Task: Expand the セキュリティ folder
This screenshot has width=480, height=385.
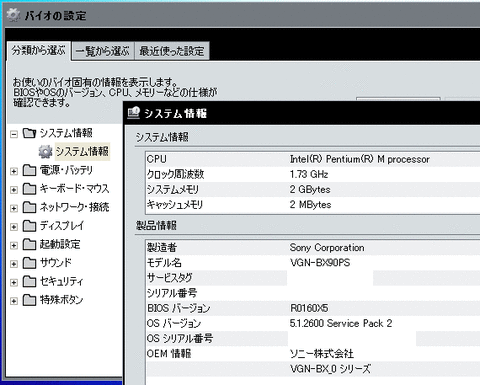Action: [14, 283]
